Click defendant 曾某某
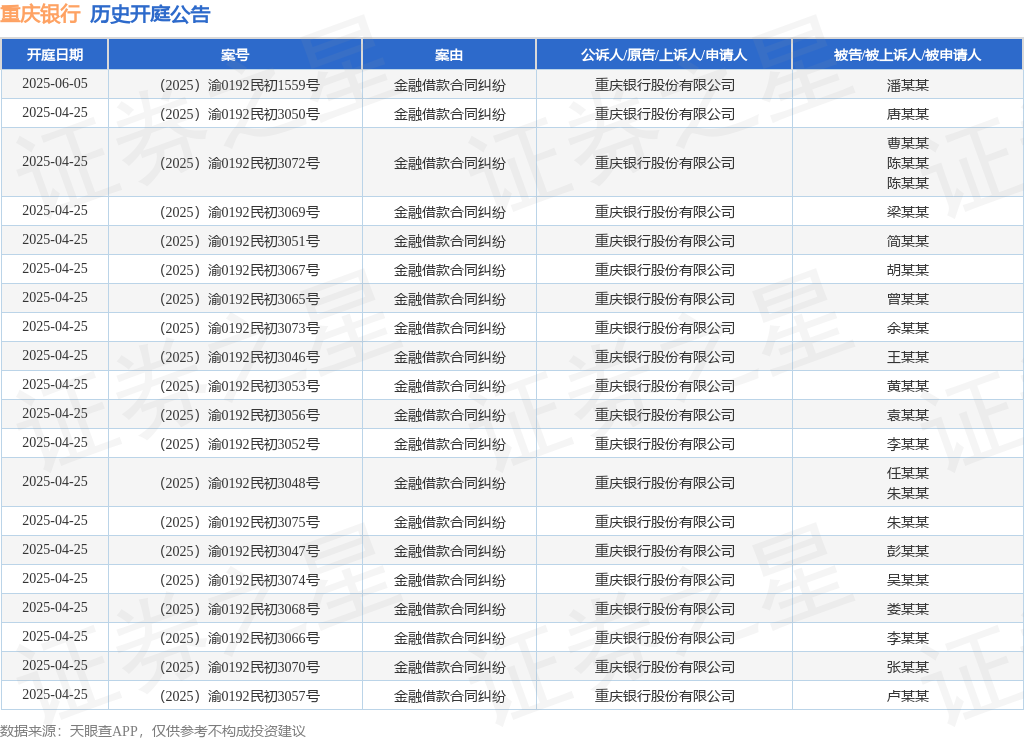The width and height of the screenshot is (1024, 740). [908, 298]
